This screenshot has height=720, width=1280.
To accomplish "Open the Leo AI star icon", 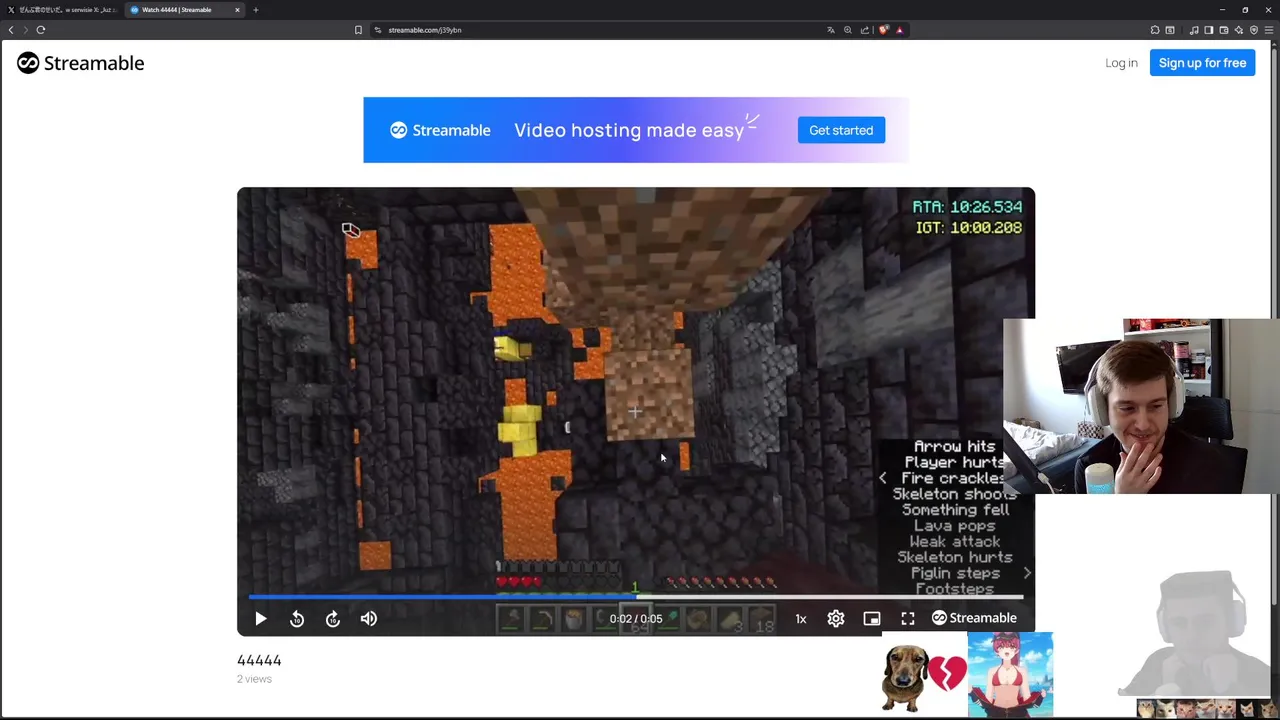I will pyautogui.click(x=1238, y=30).
